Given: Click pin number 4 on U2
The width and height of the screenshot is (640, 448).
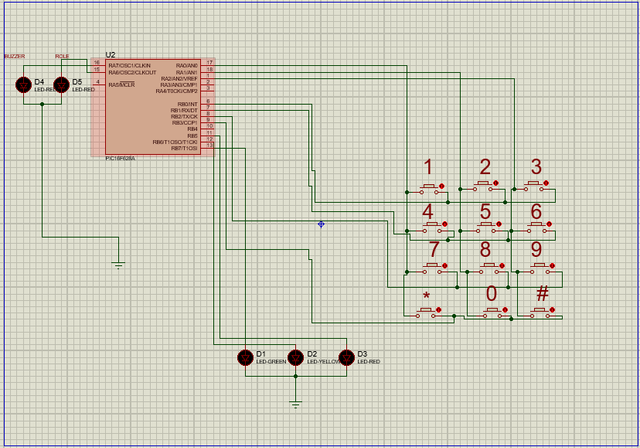Looking at the screenshot, I should (x=98, y=82).
